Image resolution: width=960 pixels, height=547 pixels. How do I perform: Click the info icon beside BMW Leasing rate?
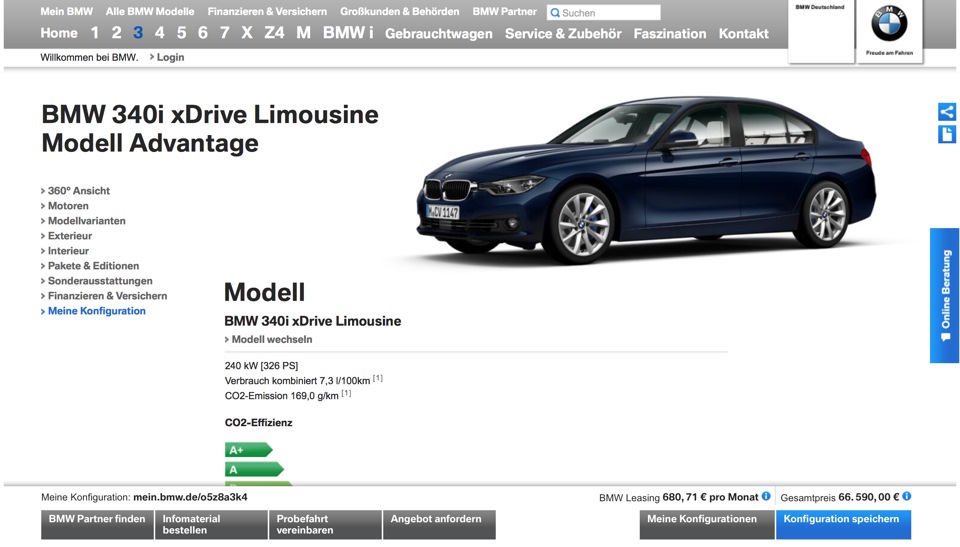click(x=766, y=496)
